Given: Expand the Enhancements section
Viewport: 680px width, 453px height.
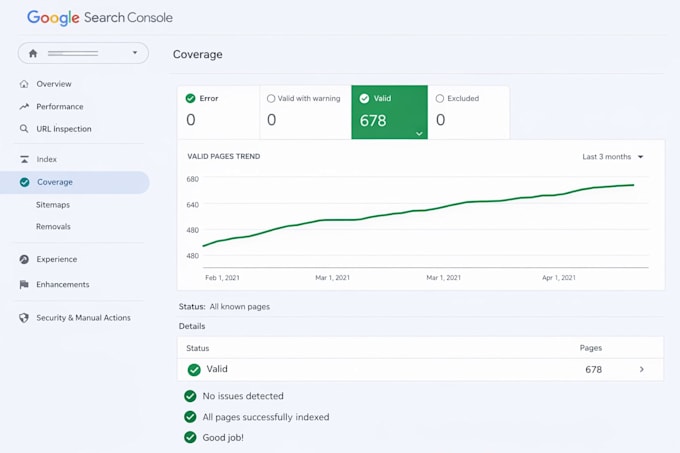Looking at the screenshot, I should pyautogui.click(x=63, y=284).
